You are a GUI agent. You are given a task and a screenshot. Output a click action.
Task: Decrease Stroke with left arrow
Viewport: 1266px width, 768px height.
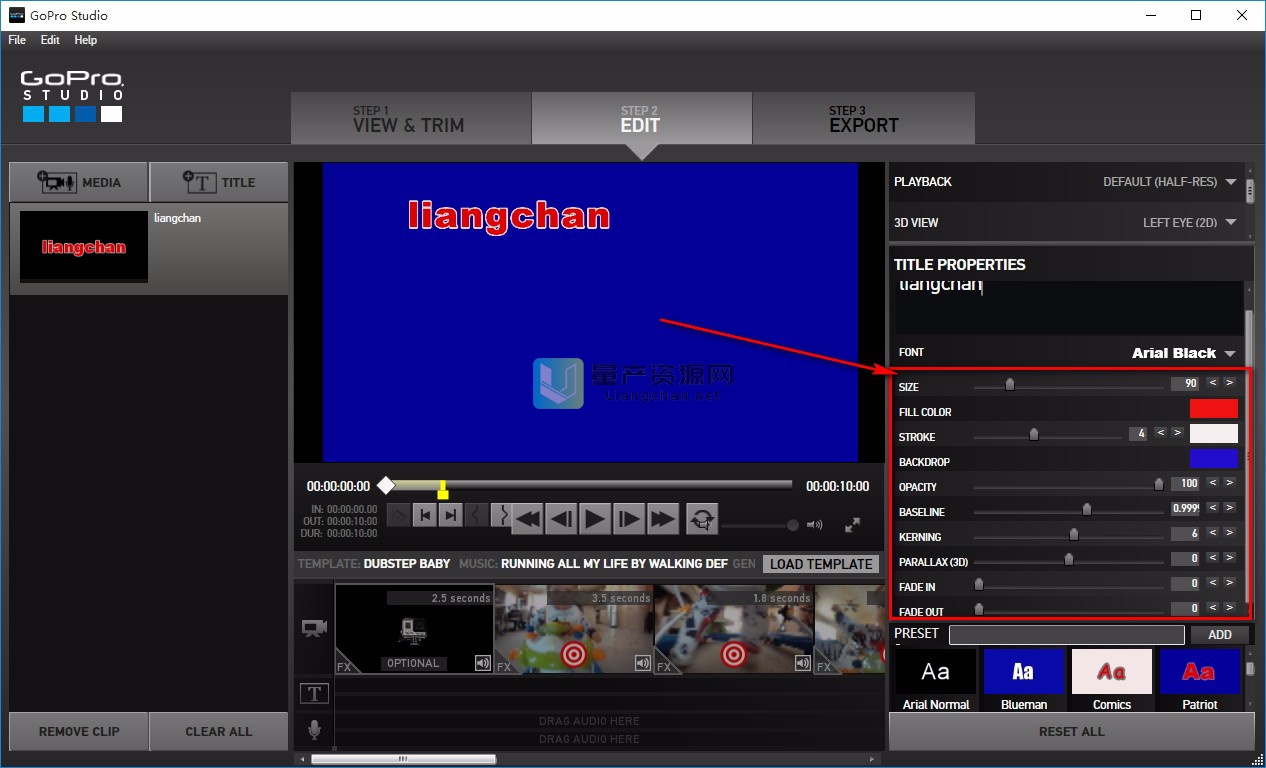(x=1160, y=433)
